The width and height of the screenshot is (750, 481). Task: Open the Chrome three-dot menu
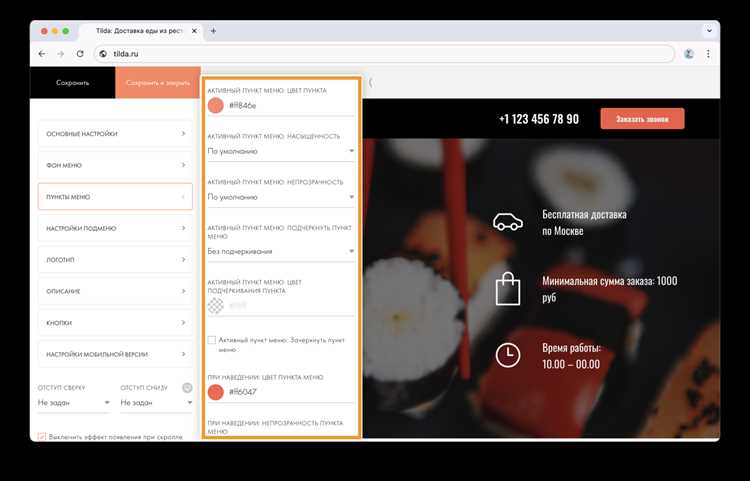click(x=708, y=54)
